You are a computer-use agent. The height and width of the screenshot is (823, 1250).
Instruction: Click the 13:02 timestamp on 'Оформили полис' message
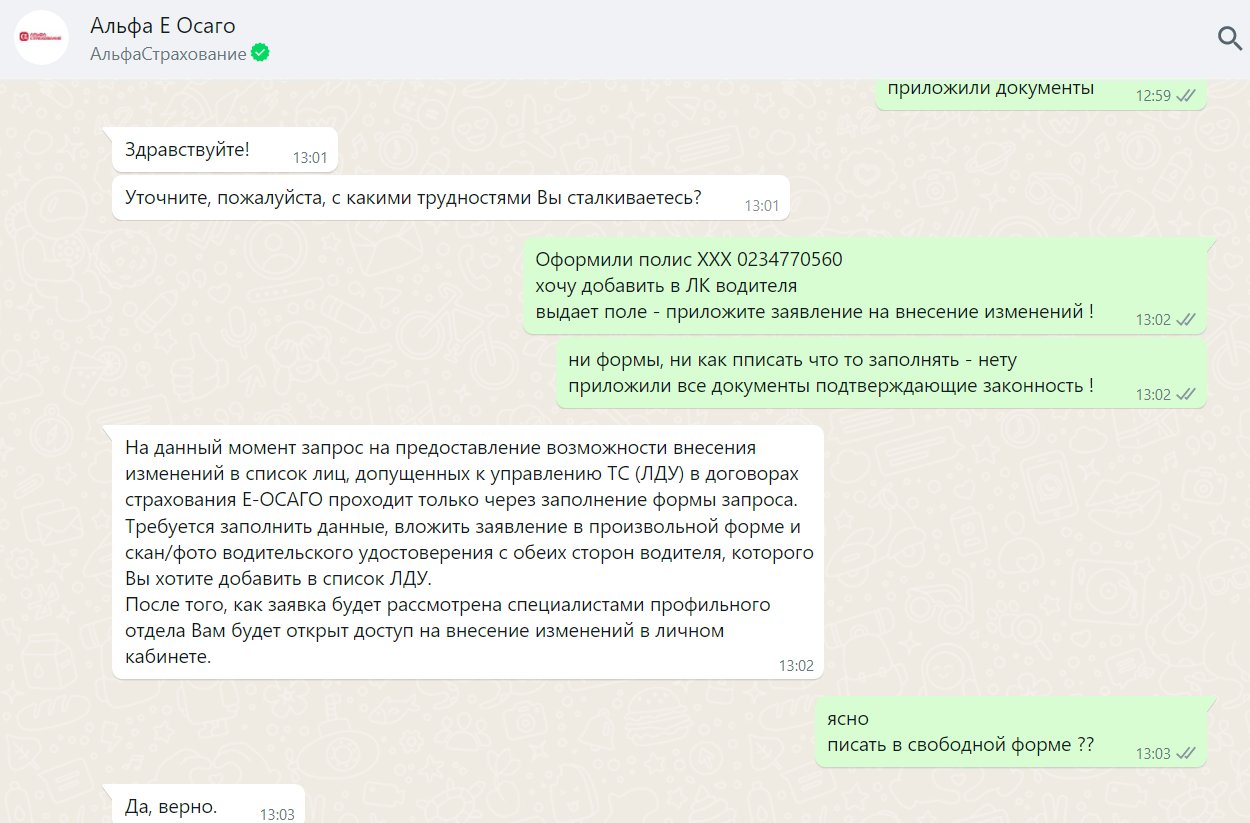pos(1153,320)
